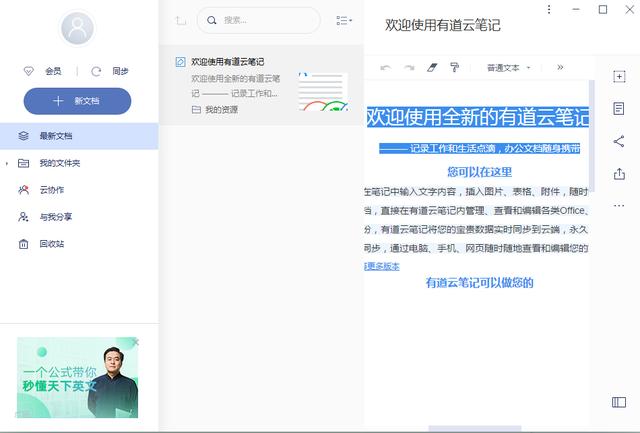Expand the 我的文件夹 tree arrow
640x433 pixels.
coord(7,164)
